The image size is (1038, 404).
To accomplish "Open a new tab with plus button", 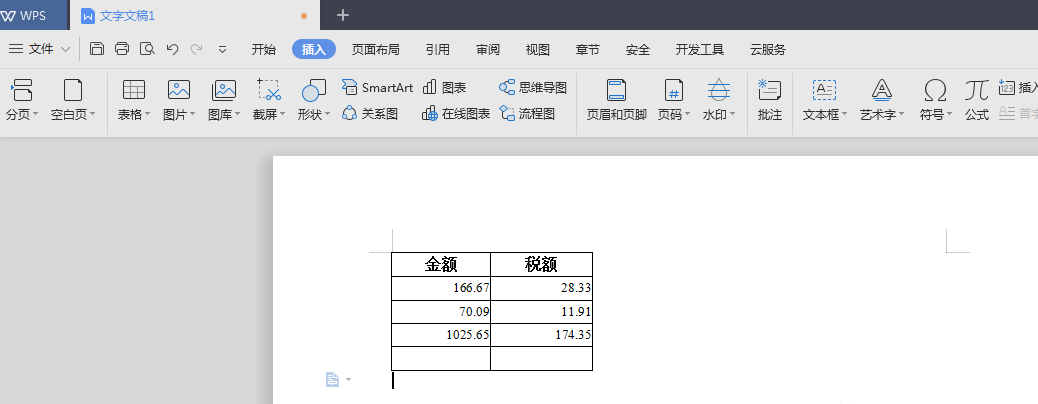I will [x=343, y=15].
